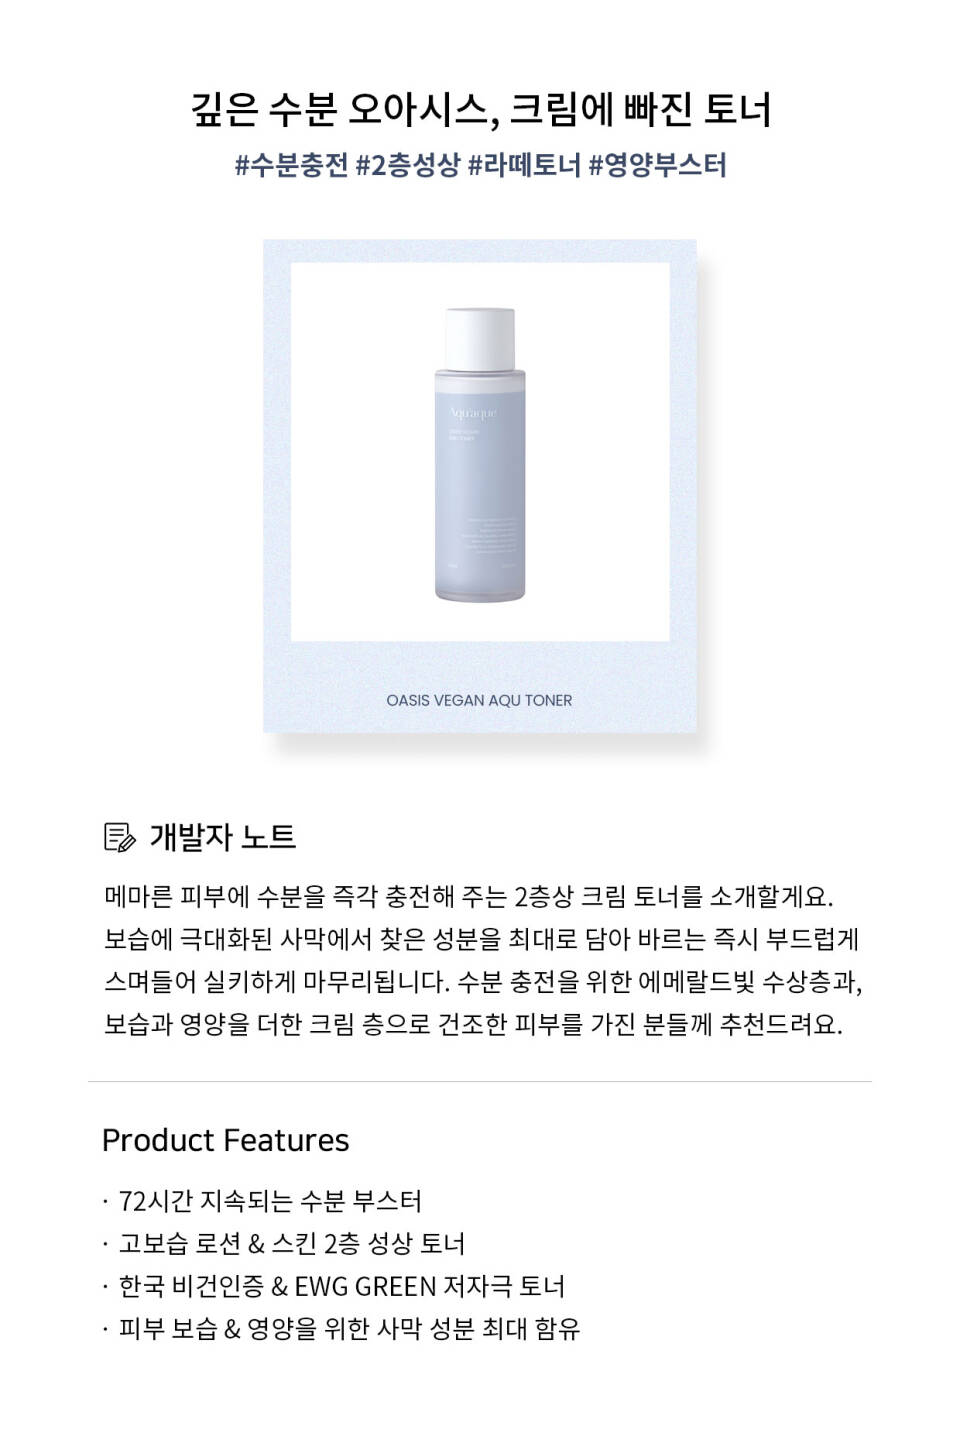
Task: Click the #라떼토너 hashtag
Action: 524,165
